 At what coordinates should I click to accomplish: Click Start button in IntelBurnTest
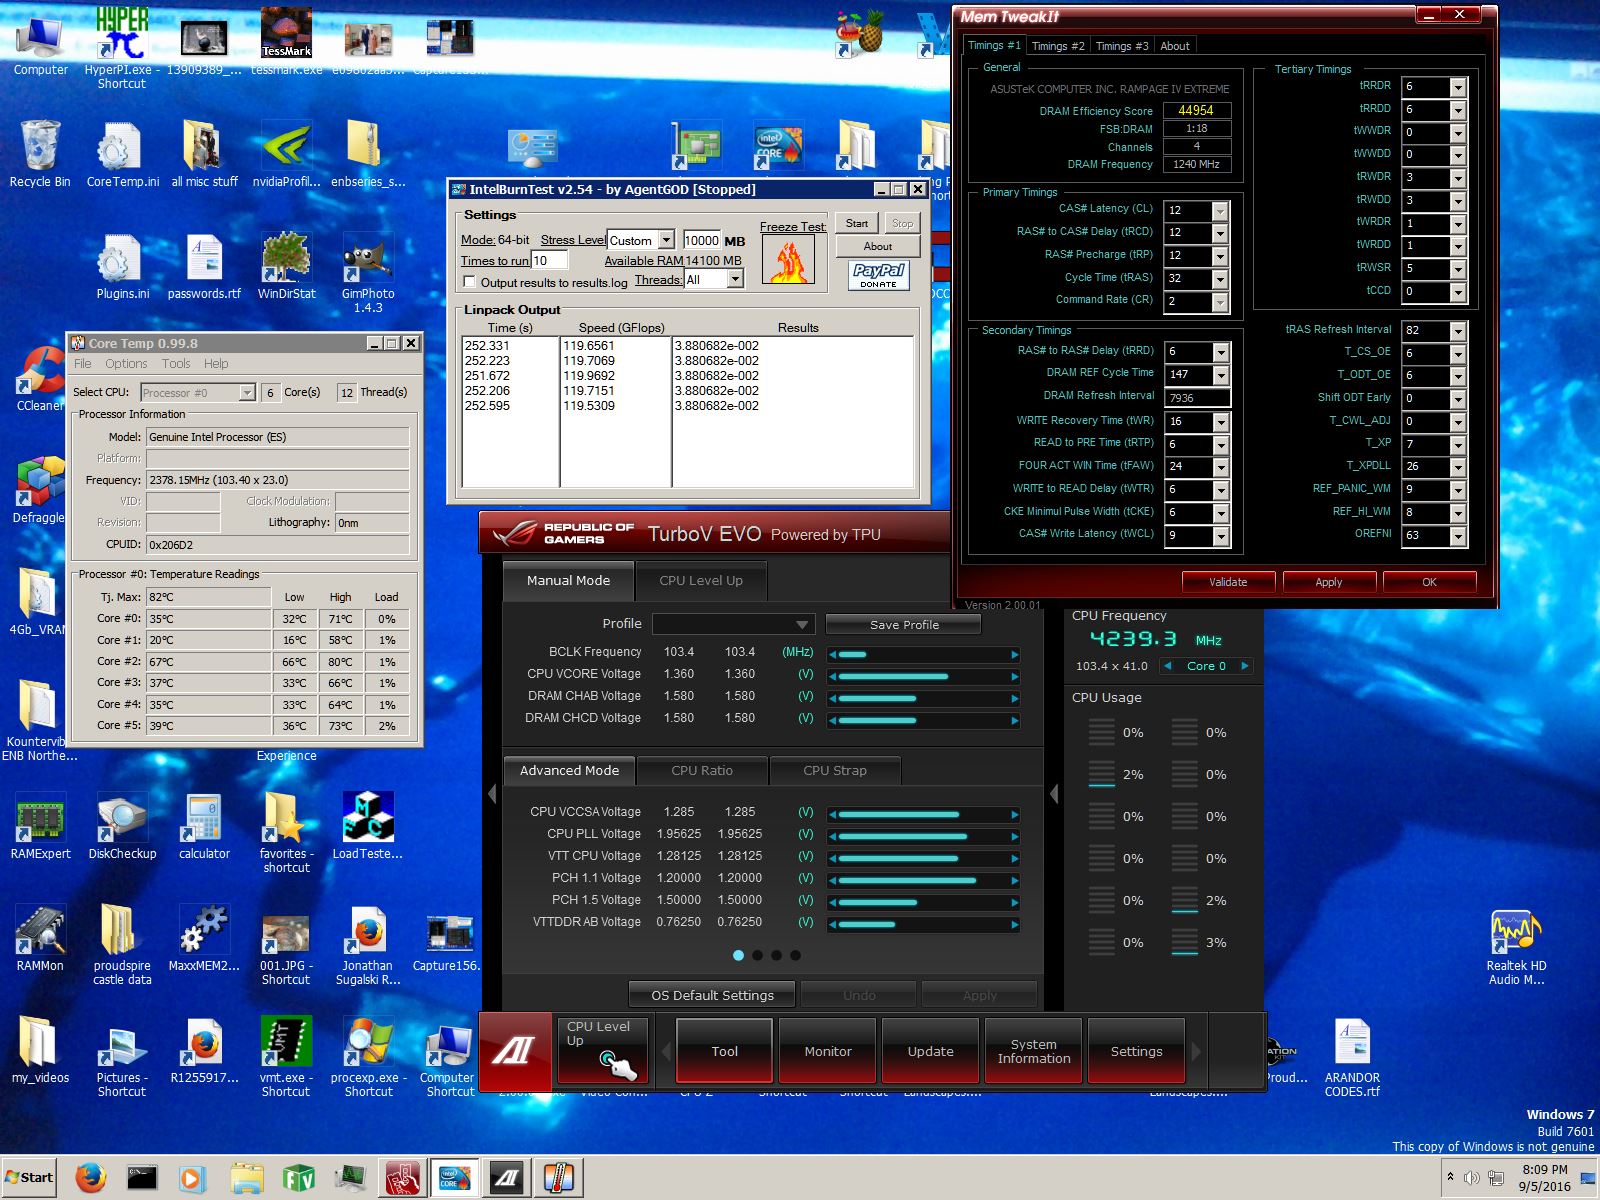[x=857, y=223]
